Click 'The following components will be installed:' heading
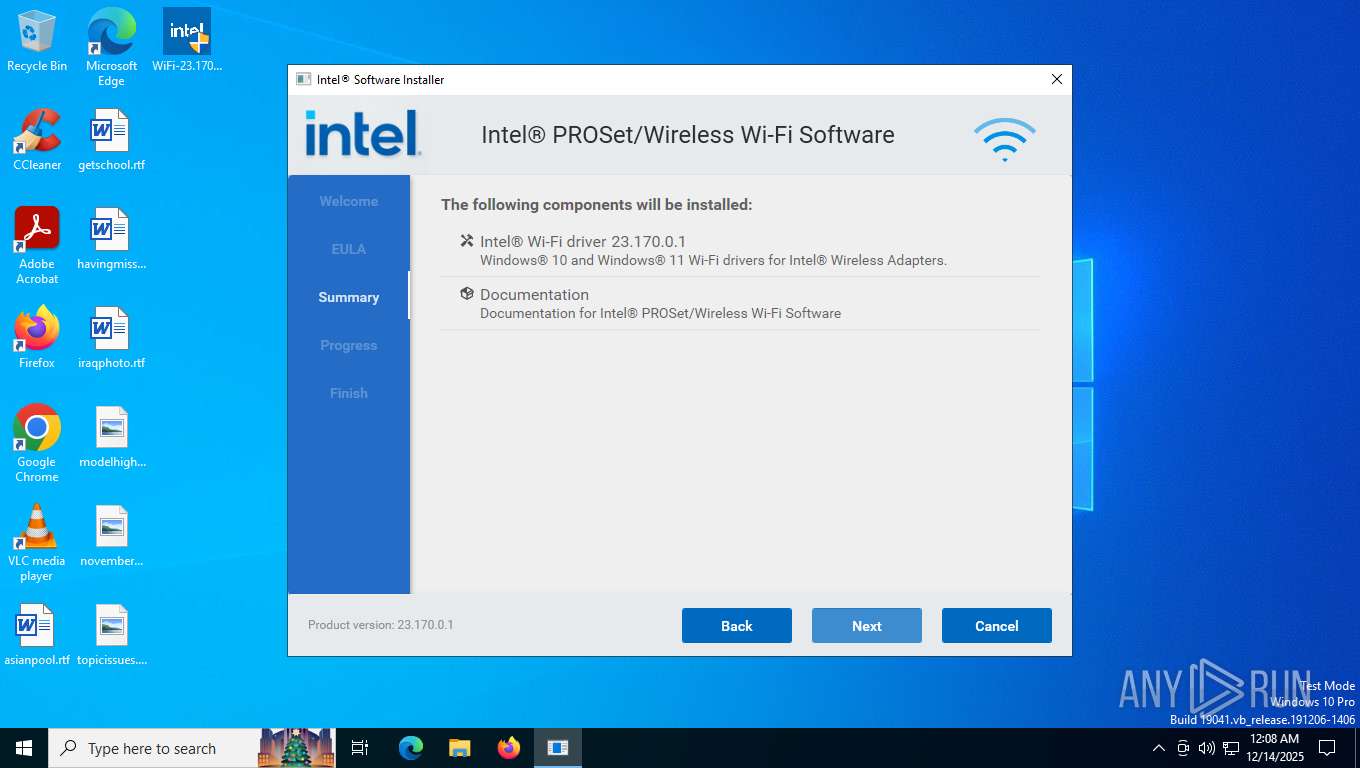The image size is (1360, 768). tap(596, 205)
